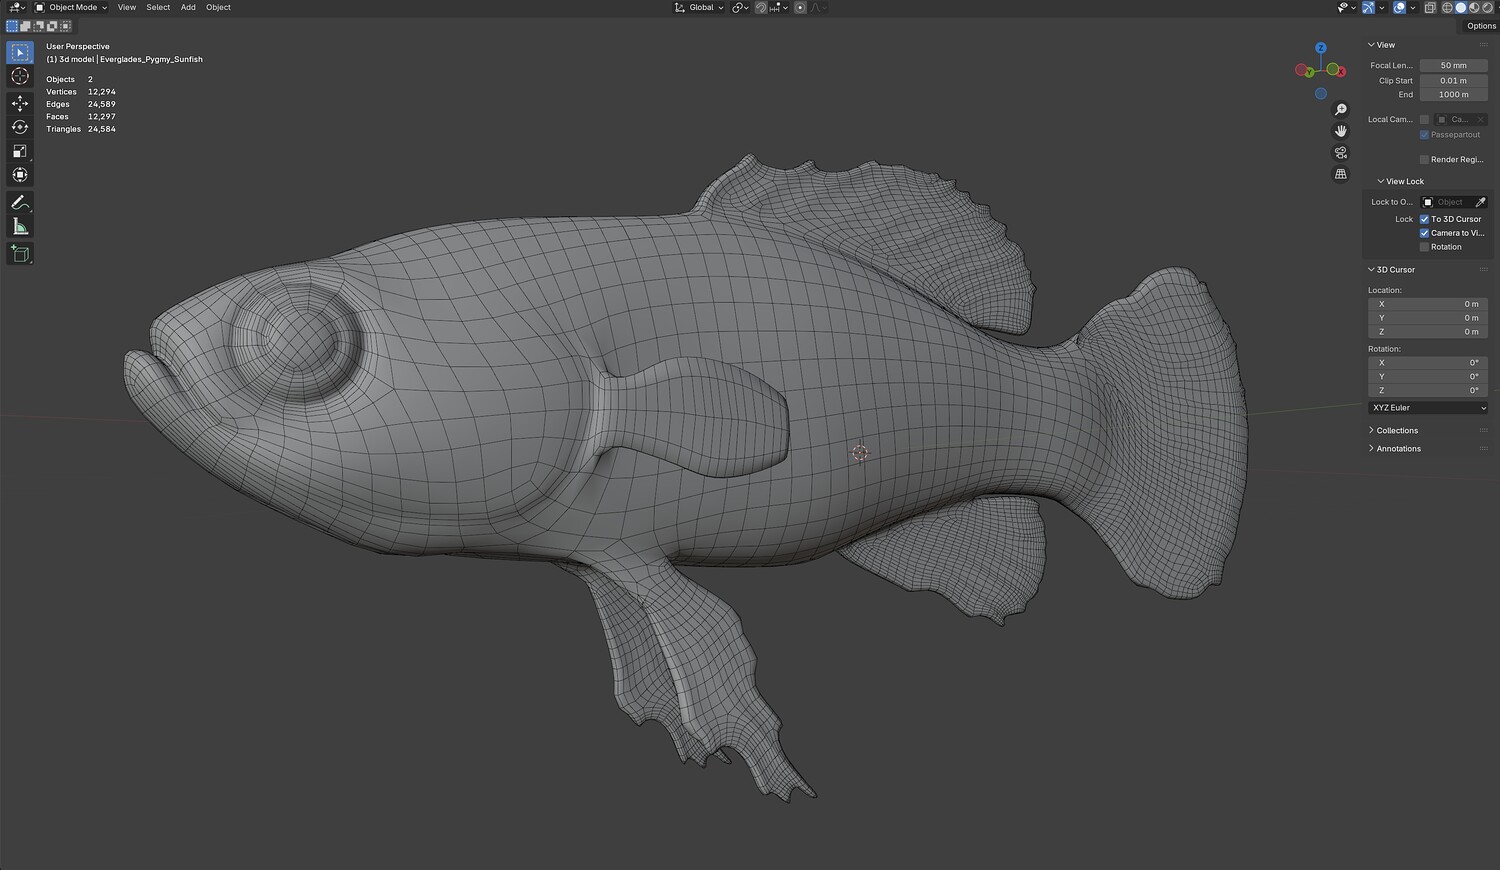The width and height of the screenshot is (1500, 870).
Task: Open the View menu
Action: [x=127, y=7]
